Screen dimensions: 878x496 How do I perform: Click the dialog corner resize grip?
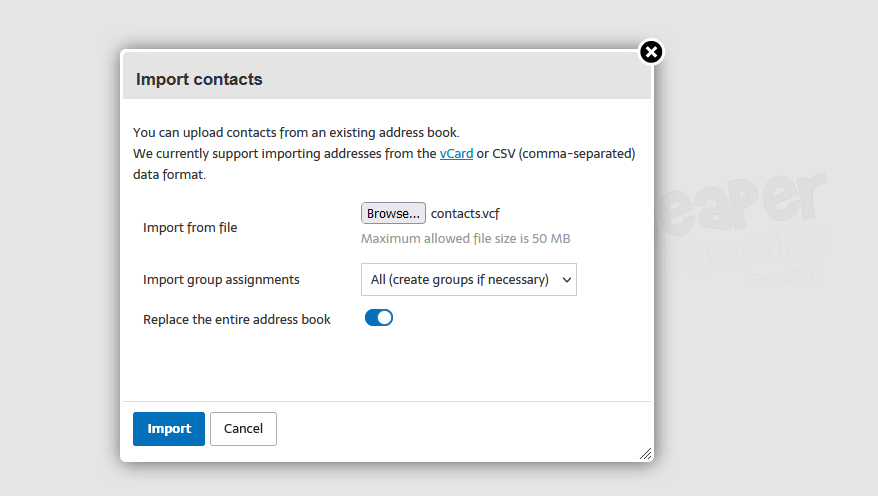(646, 453)
